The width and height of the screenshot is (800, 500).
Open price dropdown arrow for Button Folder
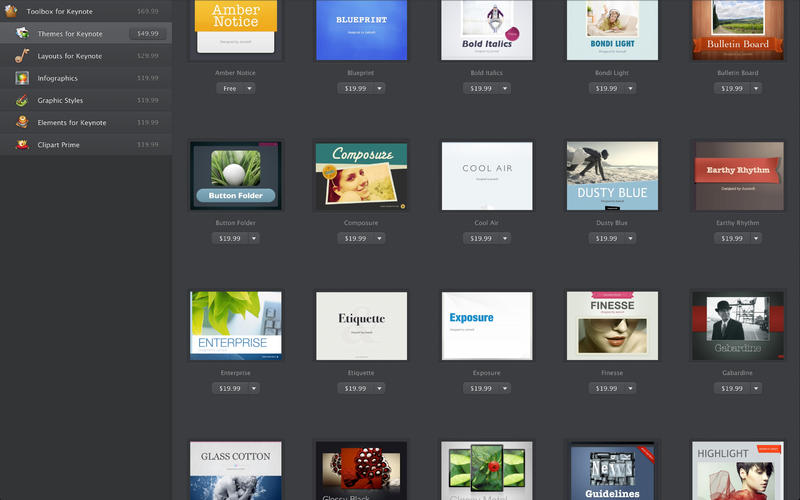(254, 238)
